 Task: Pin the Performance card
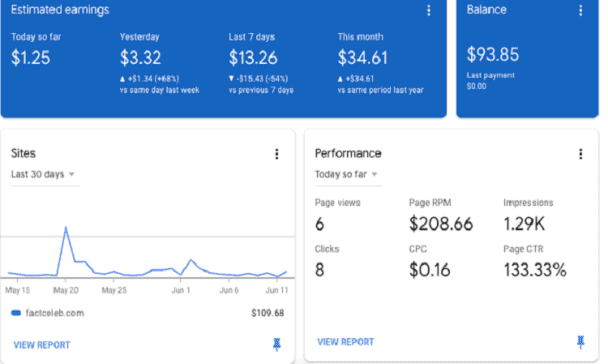click(580, 342)
